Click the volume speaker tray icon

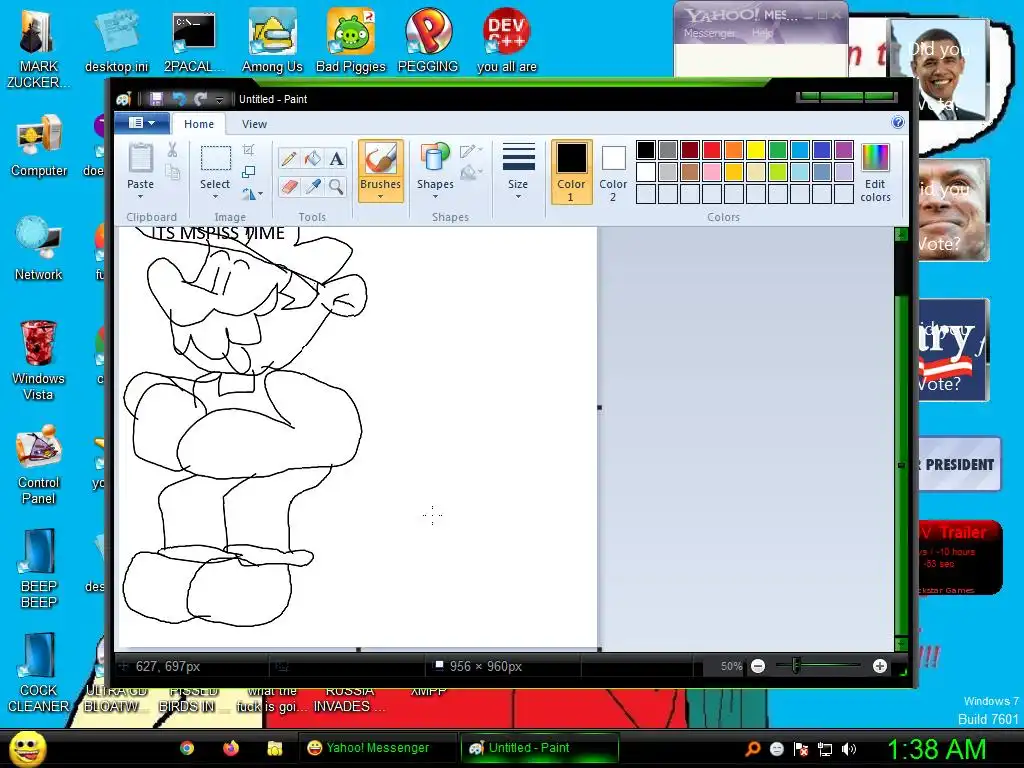coord(848,749)
